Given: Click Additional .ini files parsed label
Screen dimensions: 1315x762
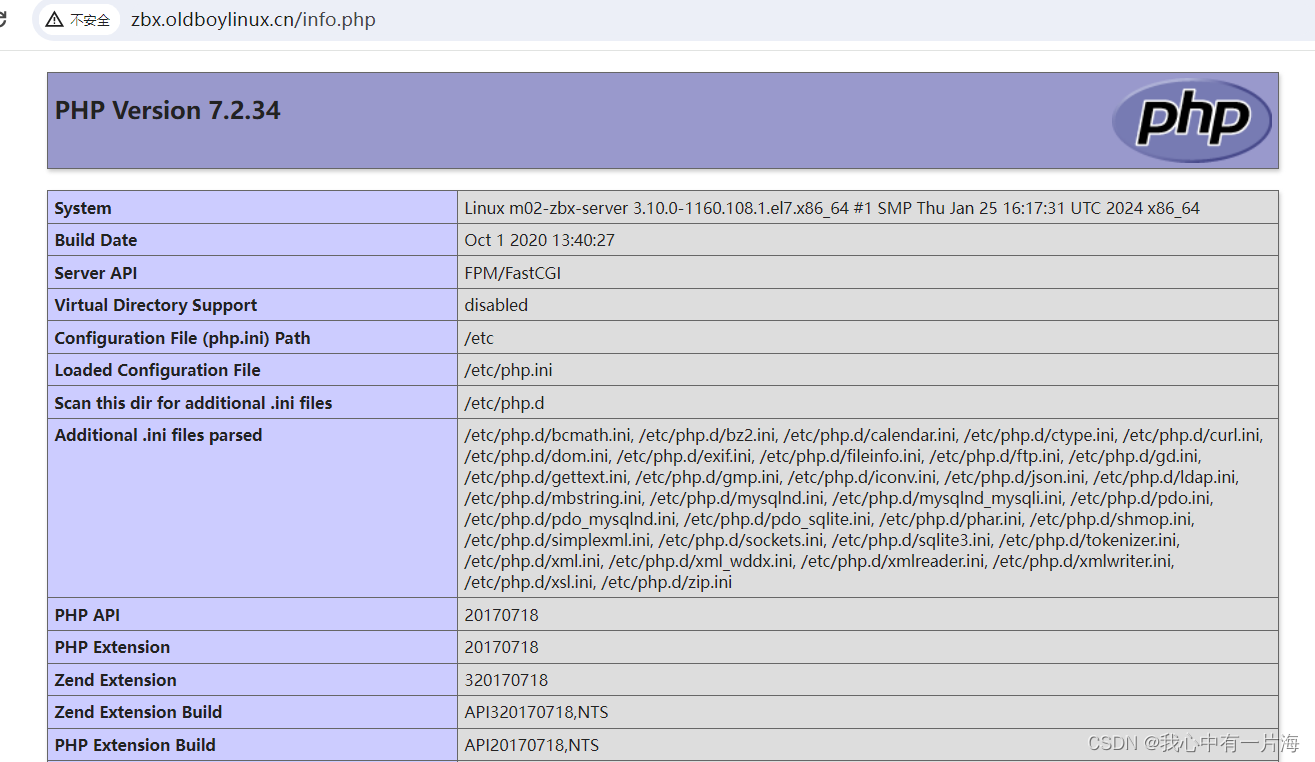Looking at the screenshot, I should tap(158, 435).
